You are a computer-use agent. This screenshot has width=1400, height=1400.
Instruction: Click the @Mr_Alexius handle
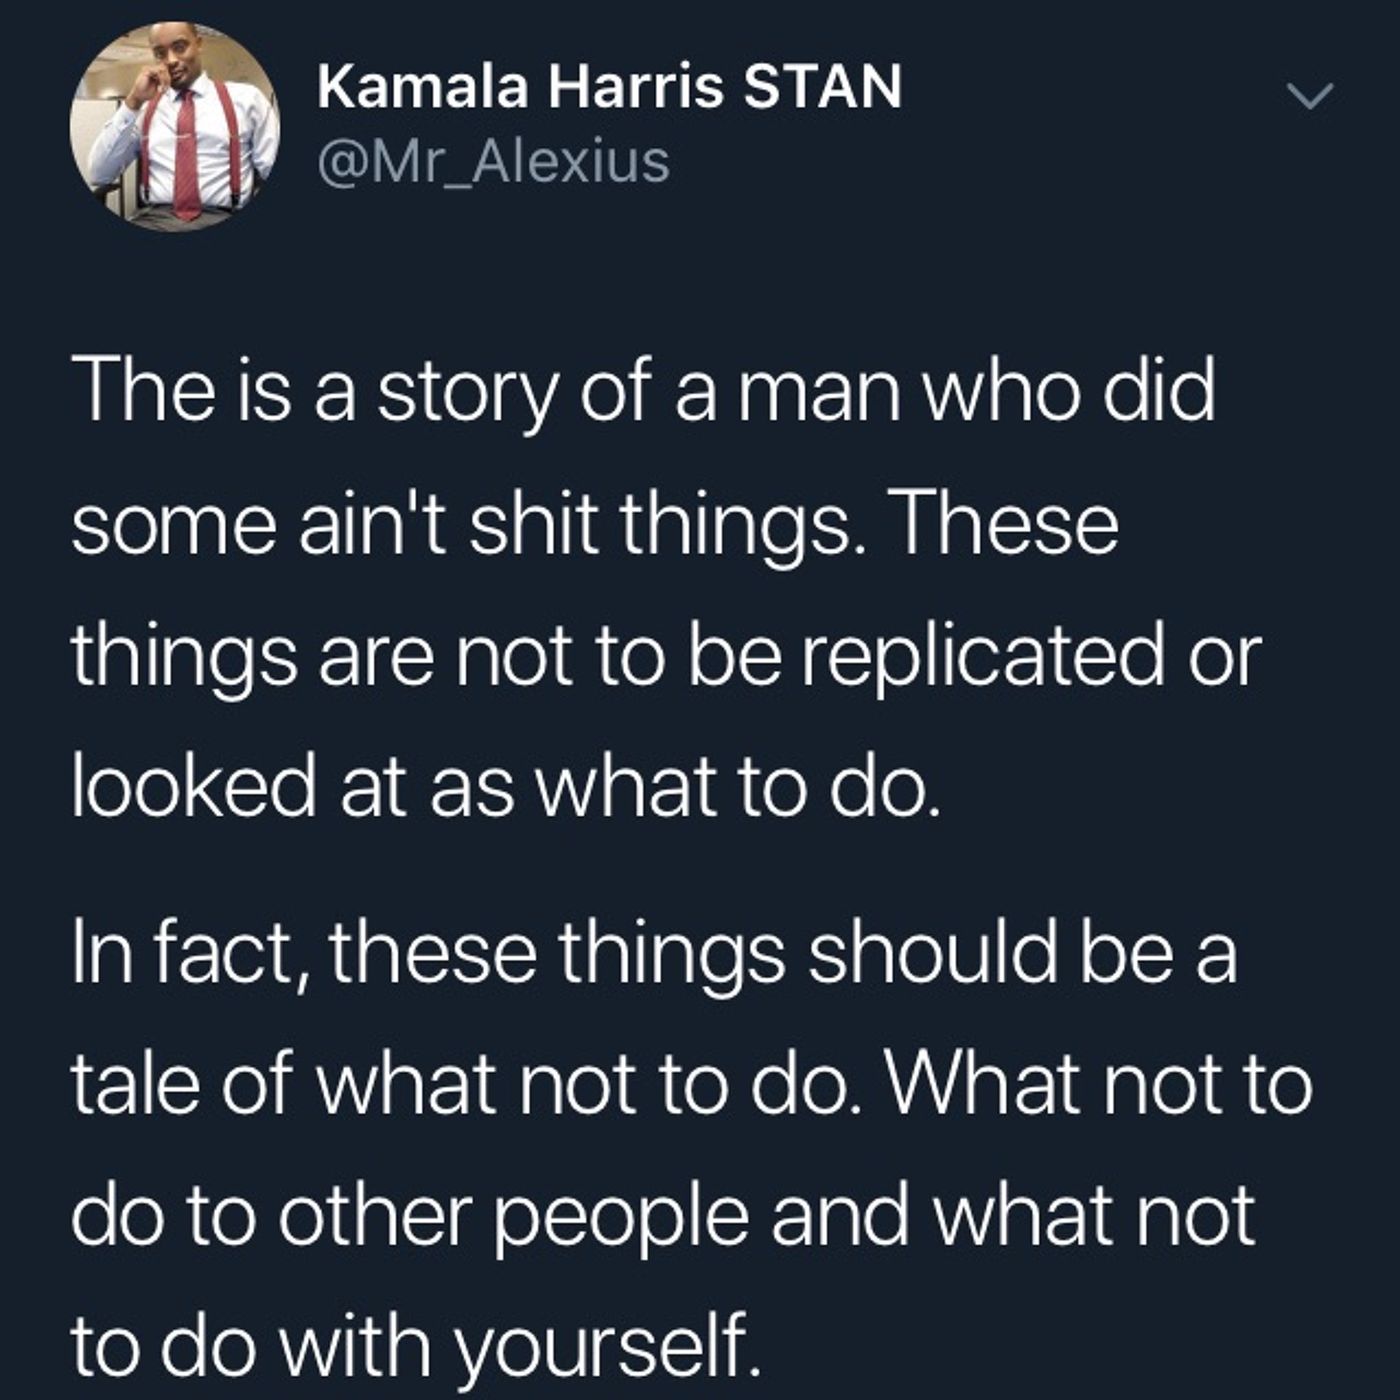(493, 162)
